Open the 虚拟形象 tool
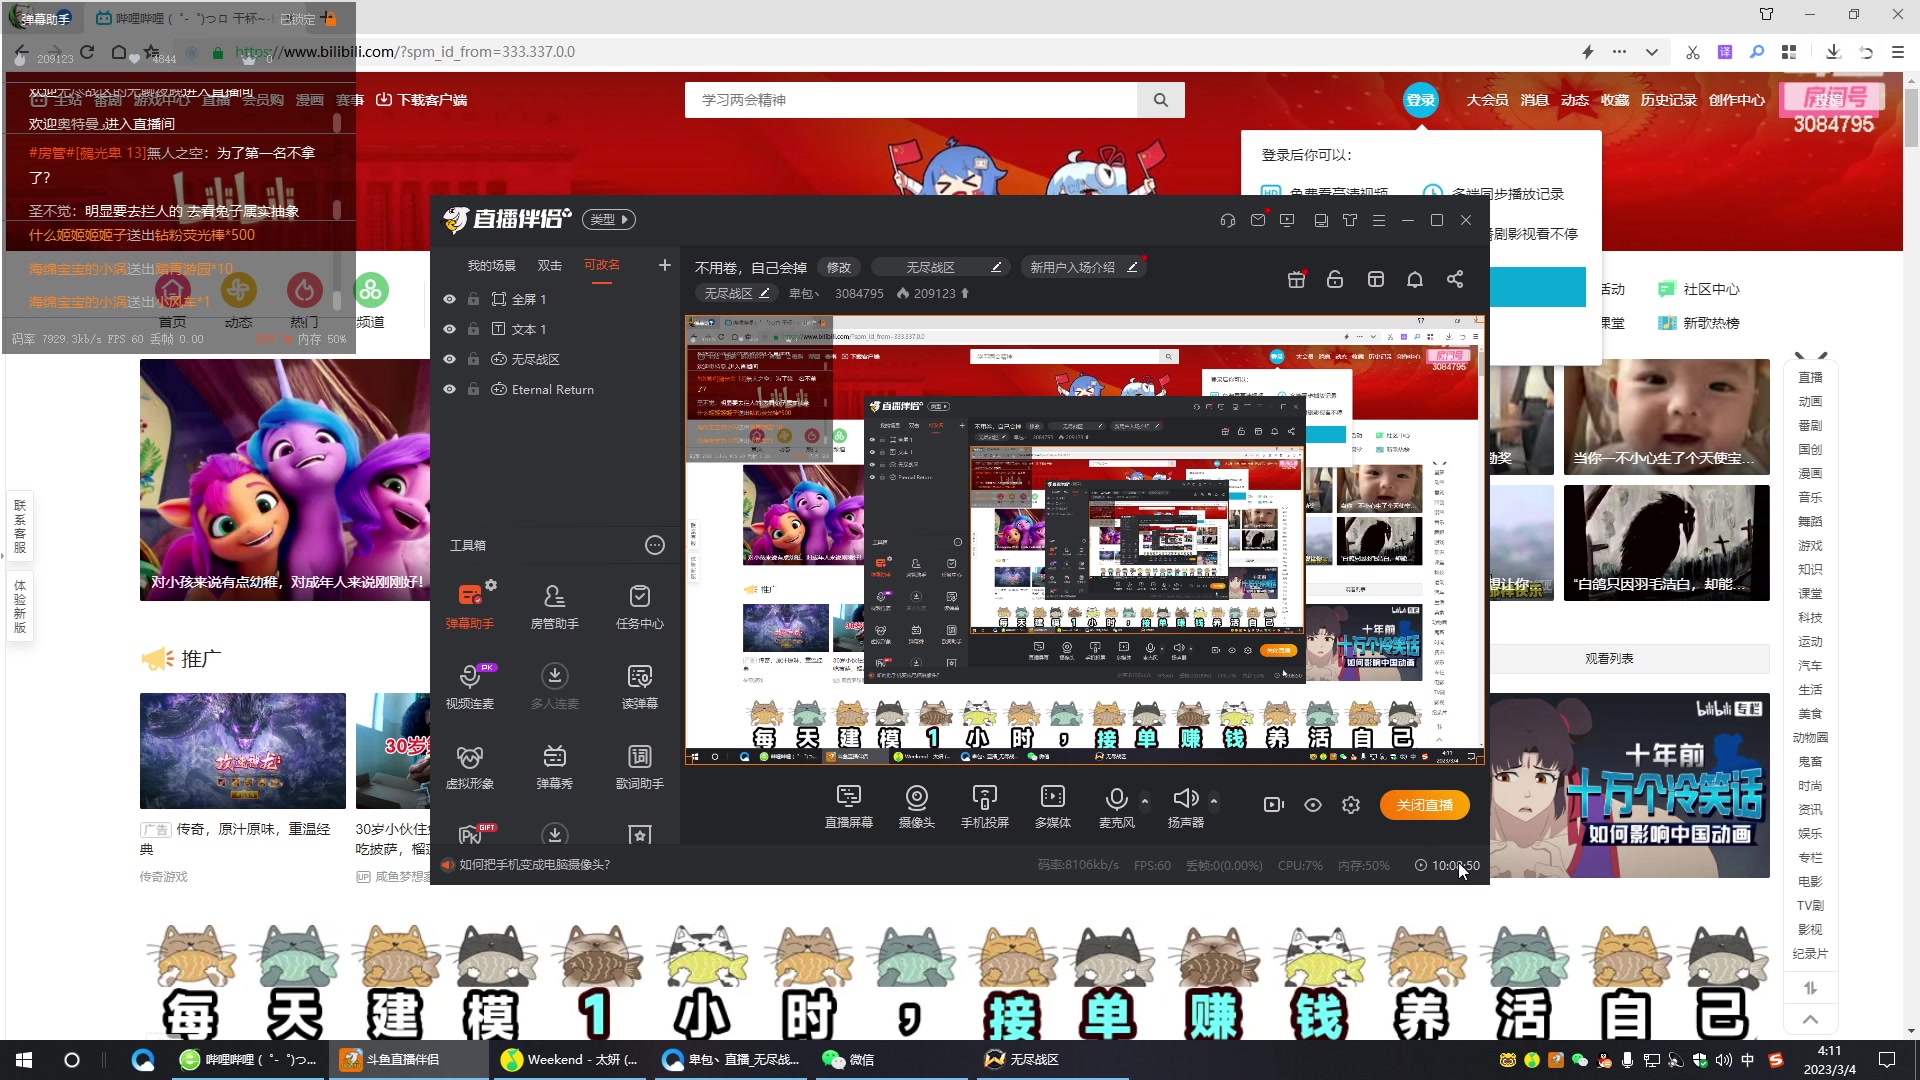The image size is (1920, 1080). click(469, 766)
